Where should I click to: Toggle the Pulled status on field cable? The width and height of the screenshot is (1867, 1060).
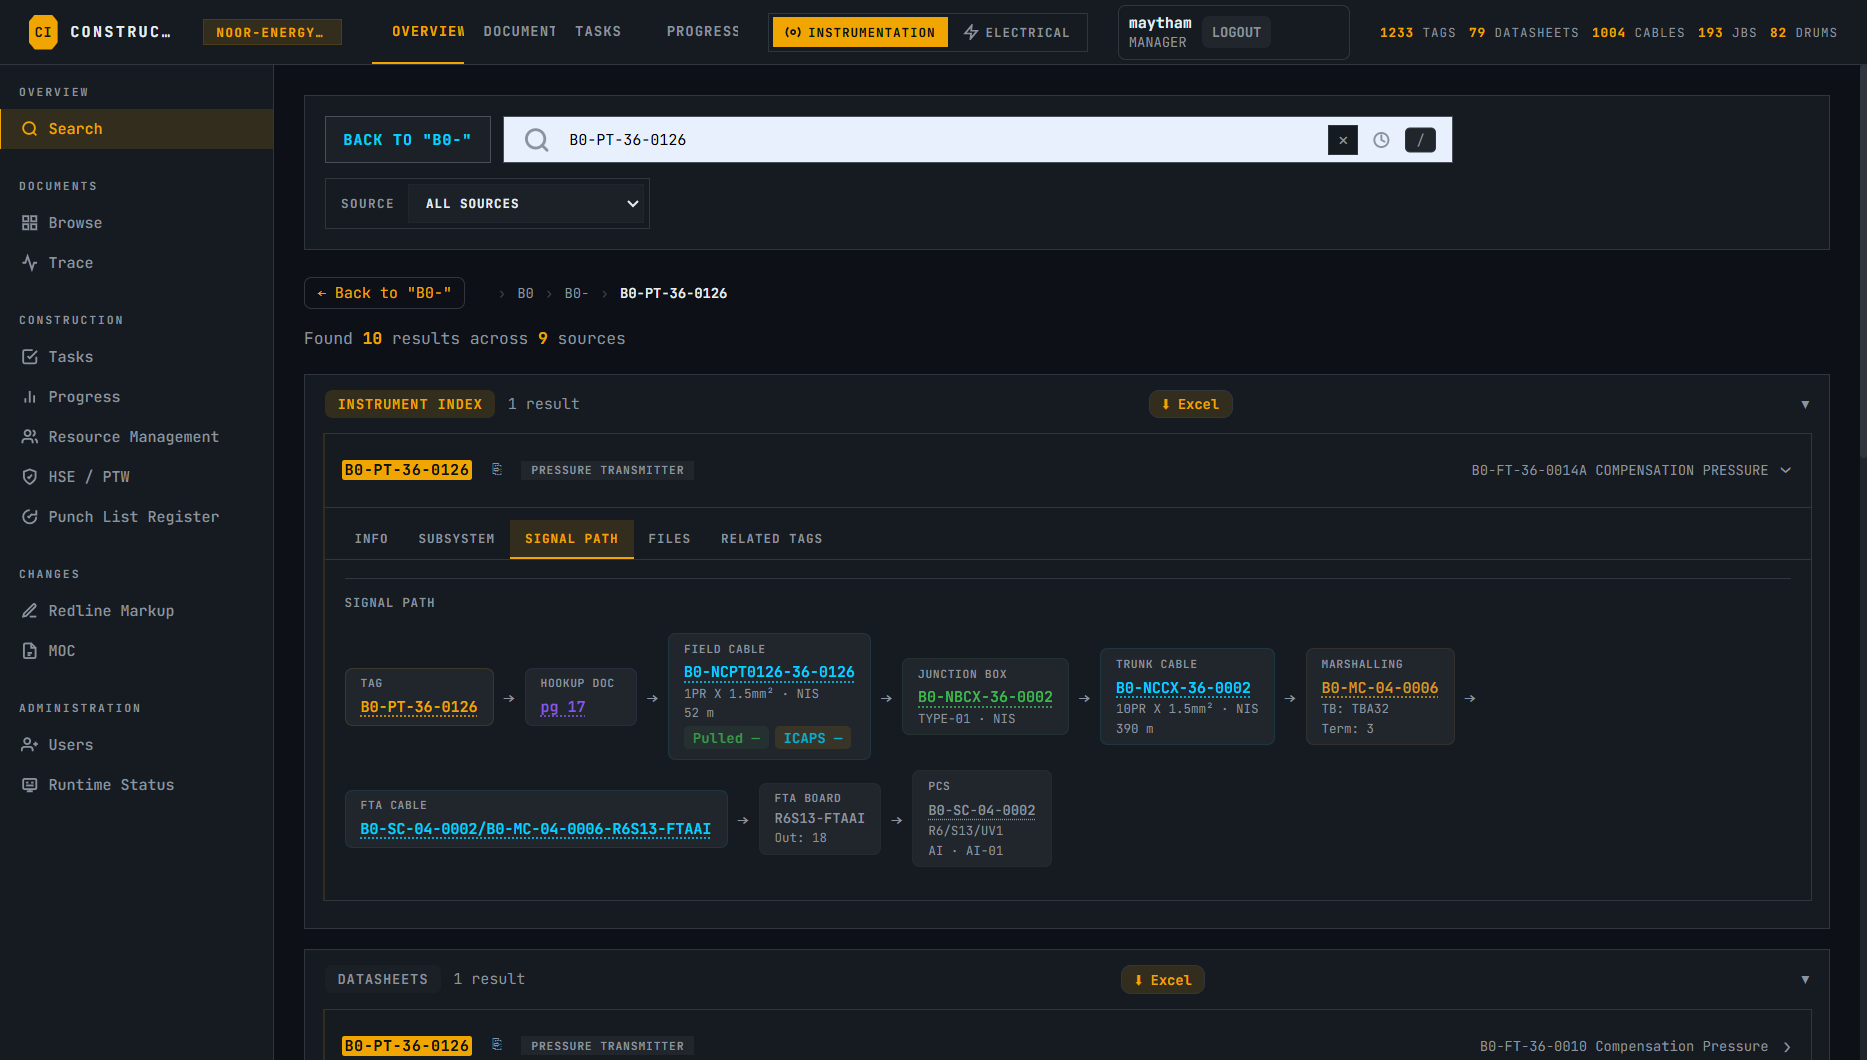727,738
